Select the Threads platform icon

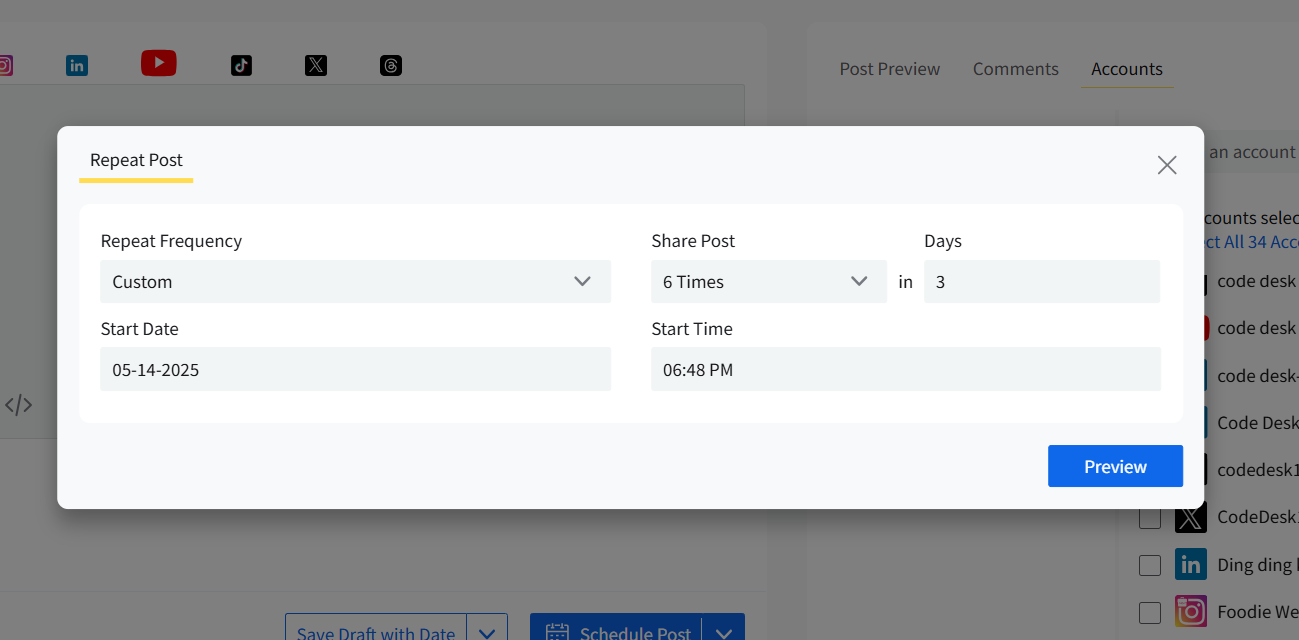click(391, 66)
